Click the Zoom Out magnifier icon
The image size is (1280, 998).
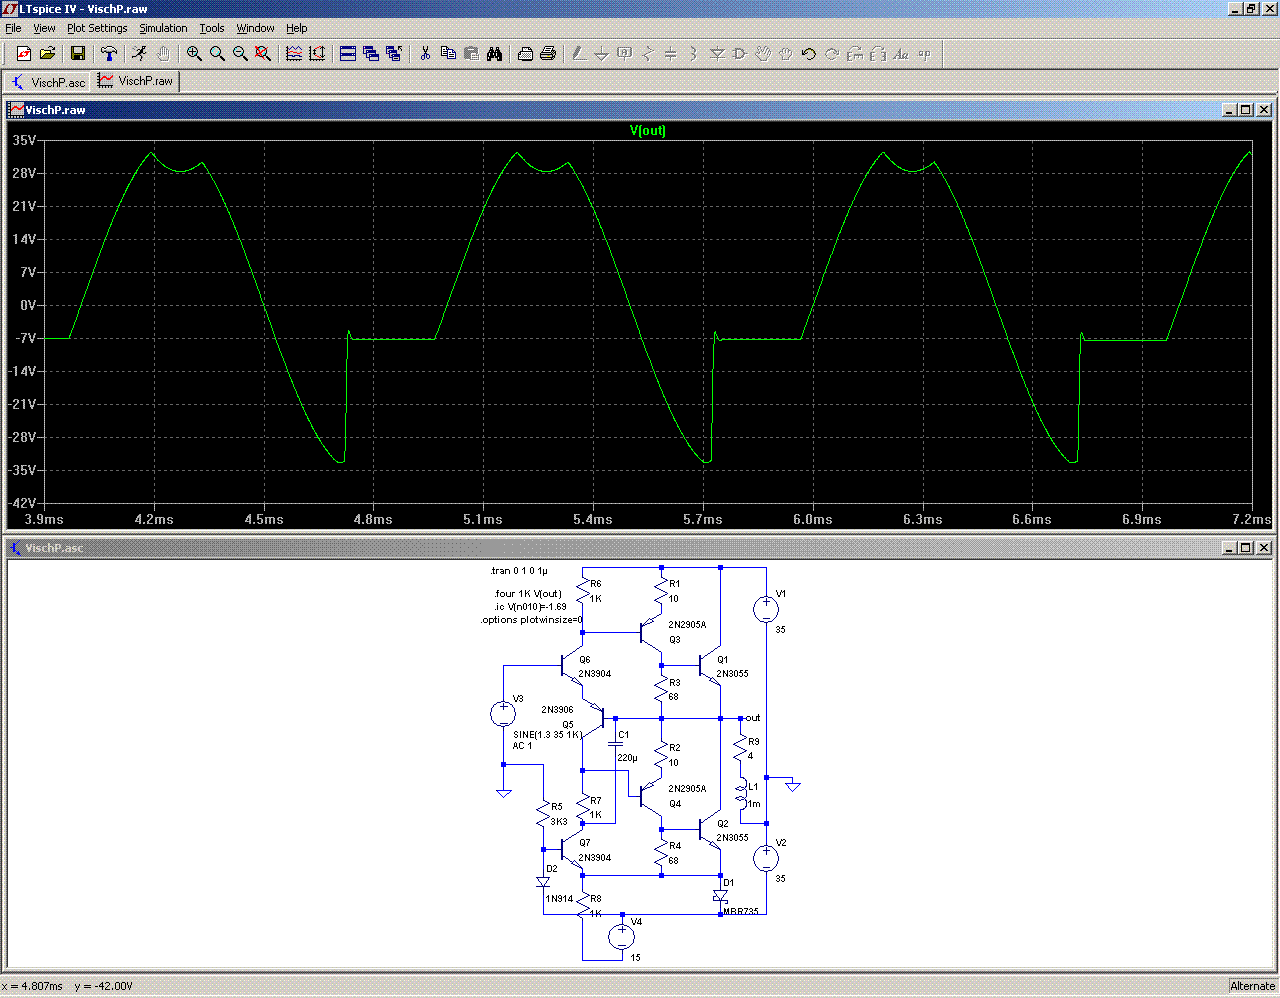click(240, 54)
